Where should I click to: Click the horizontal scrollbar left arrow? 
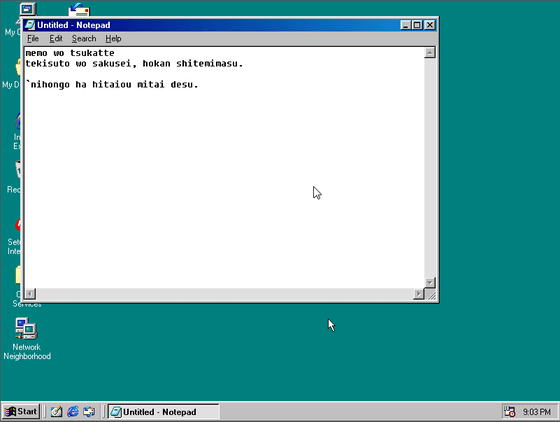pos(30,294)
